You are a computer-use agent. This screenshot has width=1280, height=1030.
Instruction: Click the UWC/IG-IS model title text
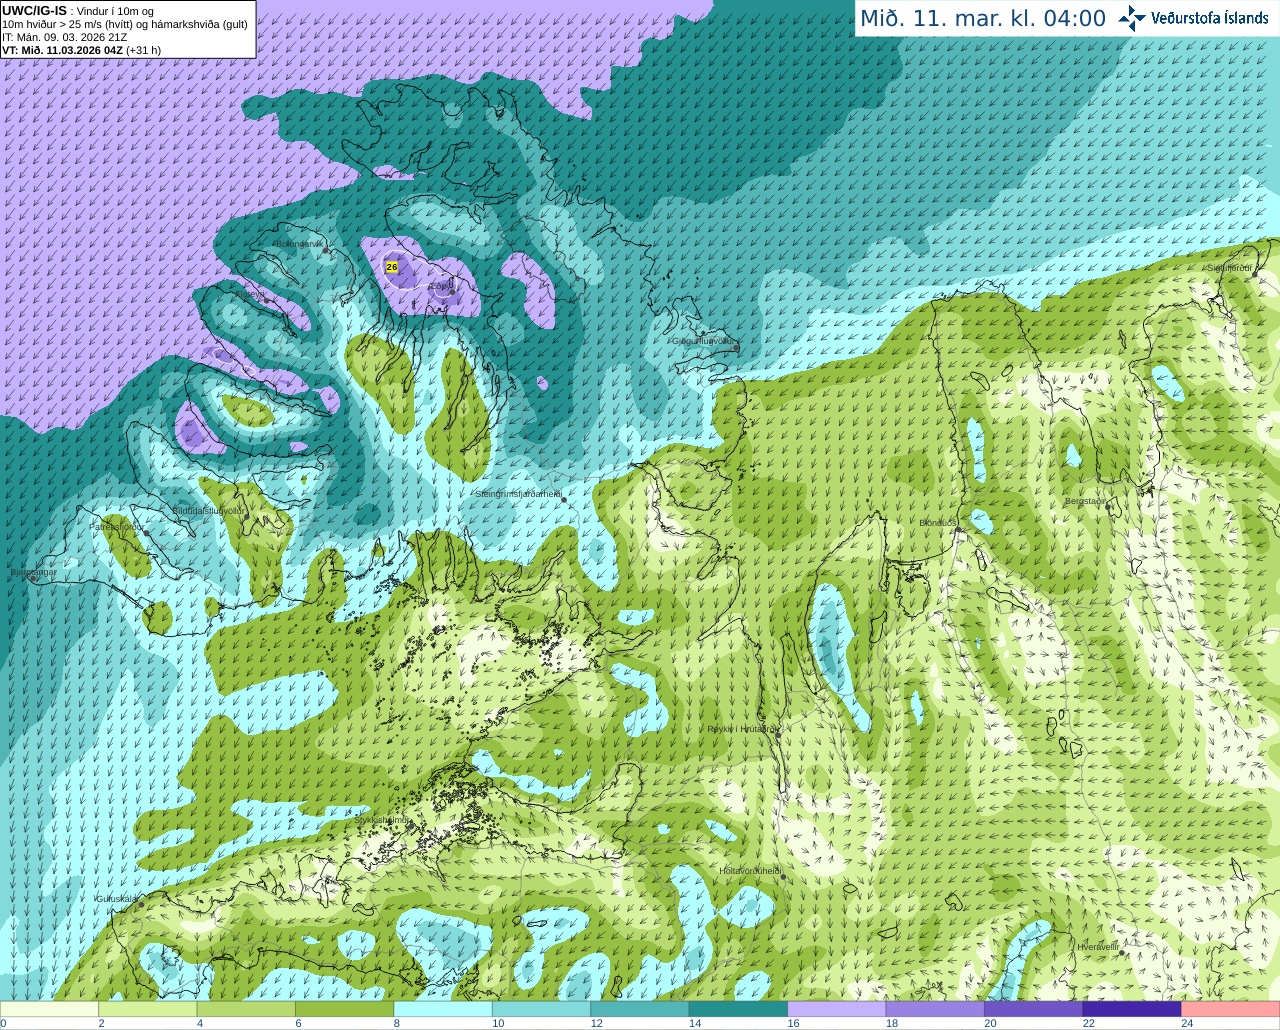point(34,10)
